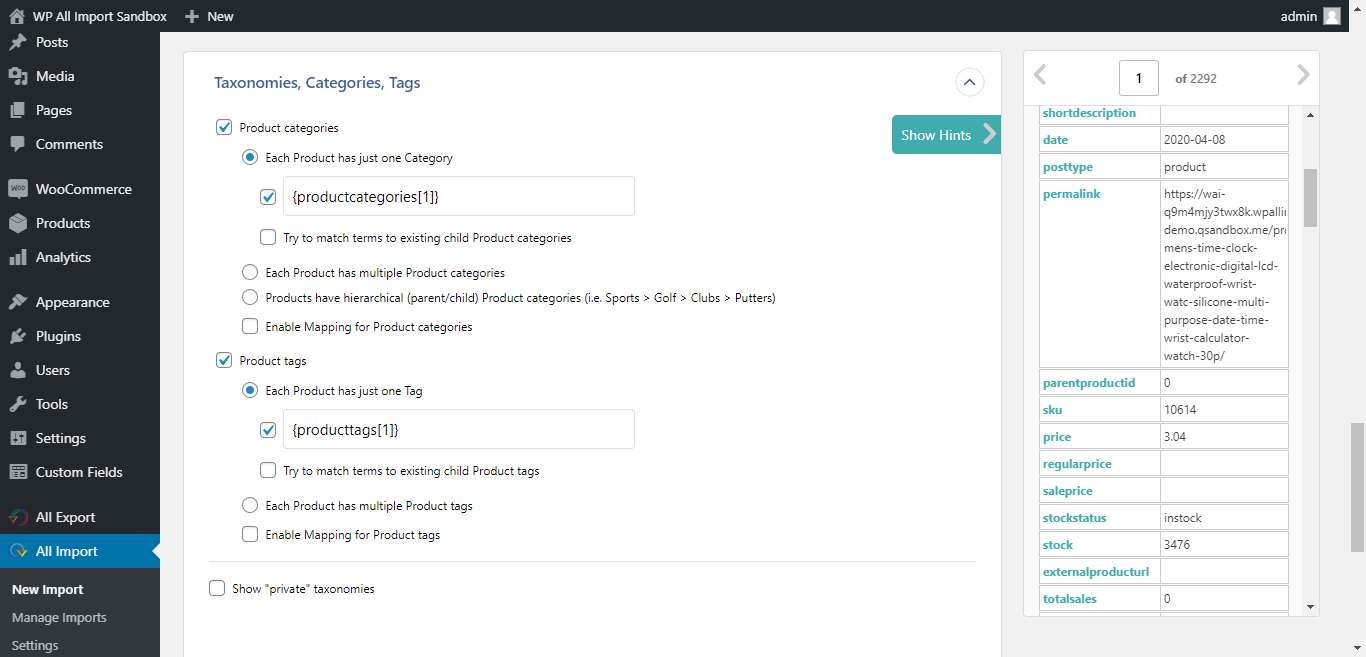Image resolution: width=1366 pixels, height=657 pixels.
Task: Uncheck the Product categories checkbox
Action: (224, 128)
